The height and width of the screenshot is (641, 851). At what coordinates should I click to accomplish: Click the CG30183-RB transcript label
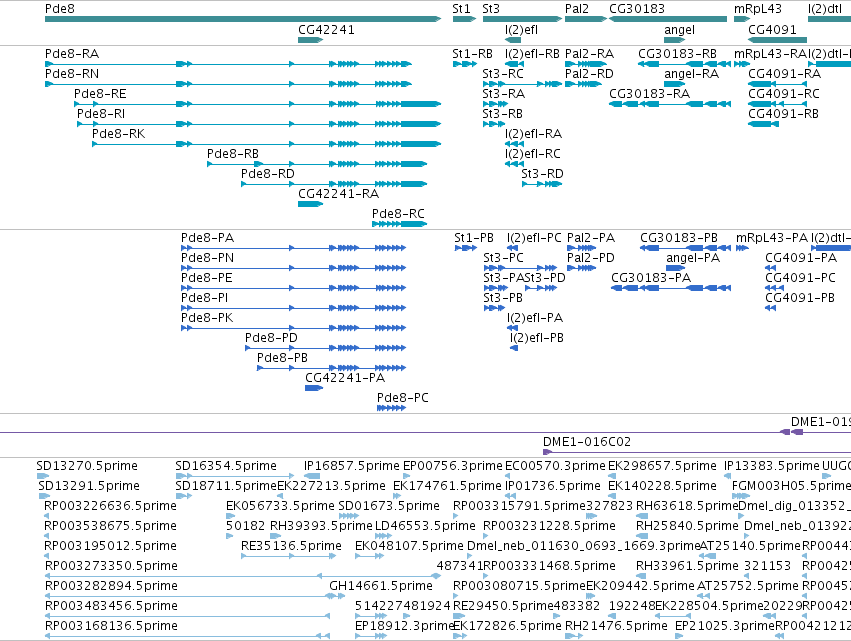tap(677, 54)
